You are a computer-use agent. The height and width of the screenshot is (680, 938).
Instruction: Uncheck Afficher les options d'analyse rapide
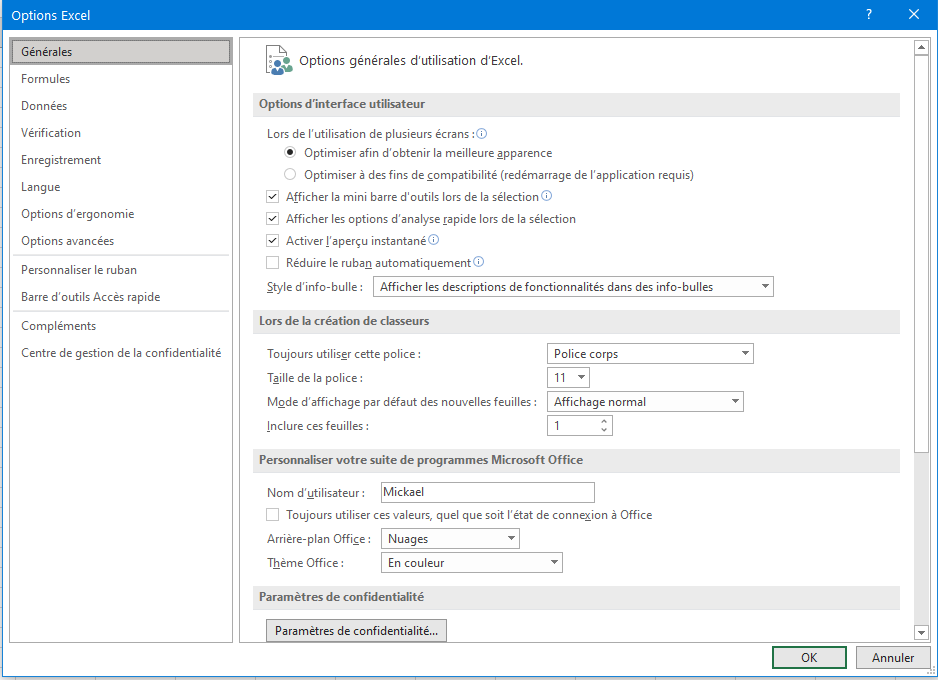pyautogui.click(x=273, y=218)
